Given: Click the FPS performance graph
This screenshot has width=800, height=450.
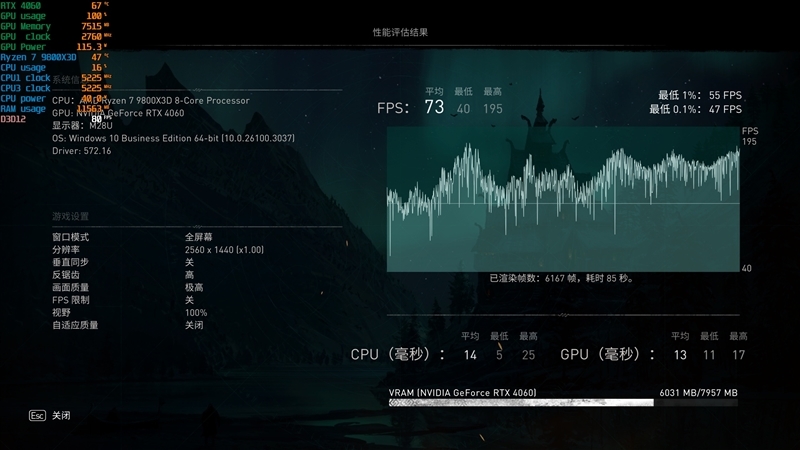Looking at the screenshot, I should 563,199.
